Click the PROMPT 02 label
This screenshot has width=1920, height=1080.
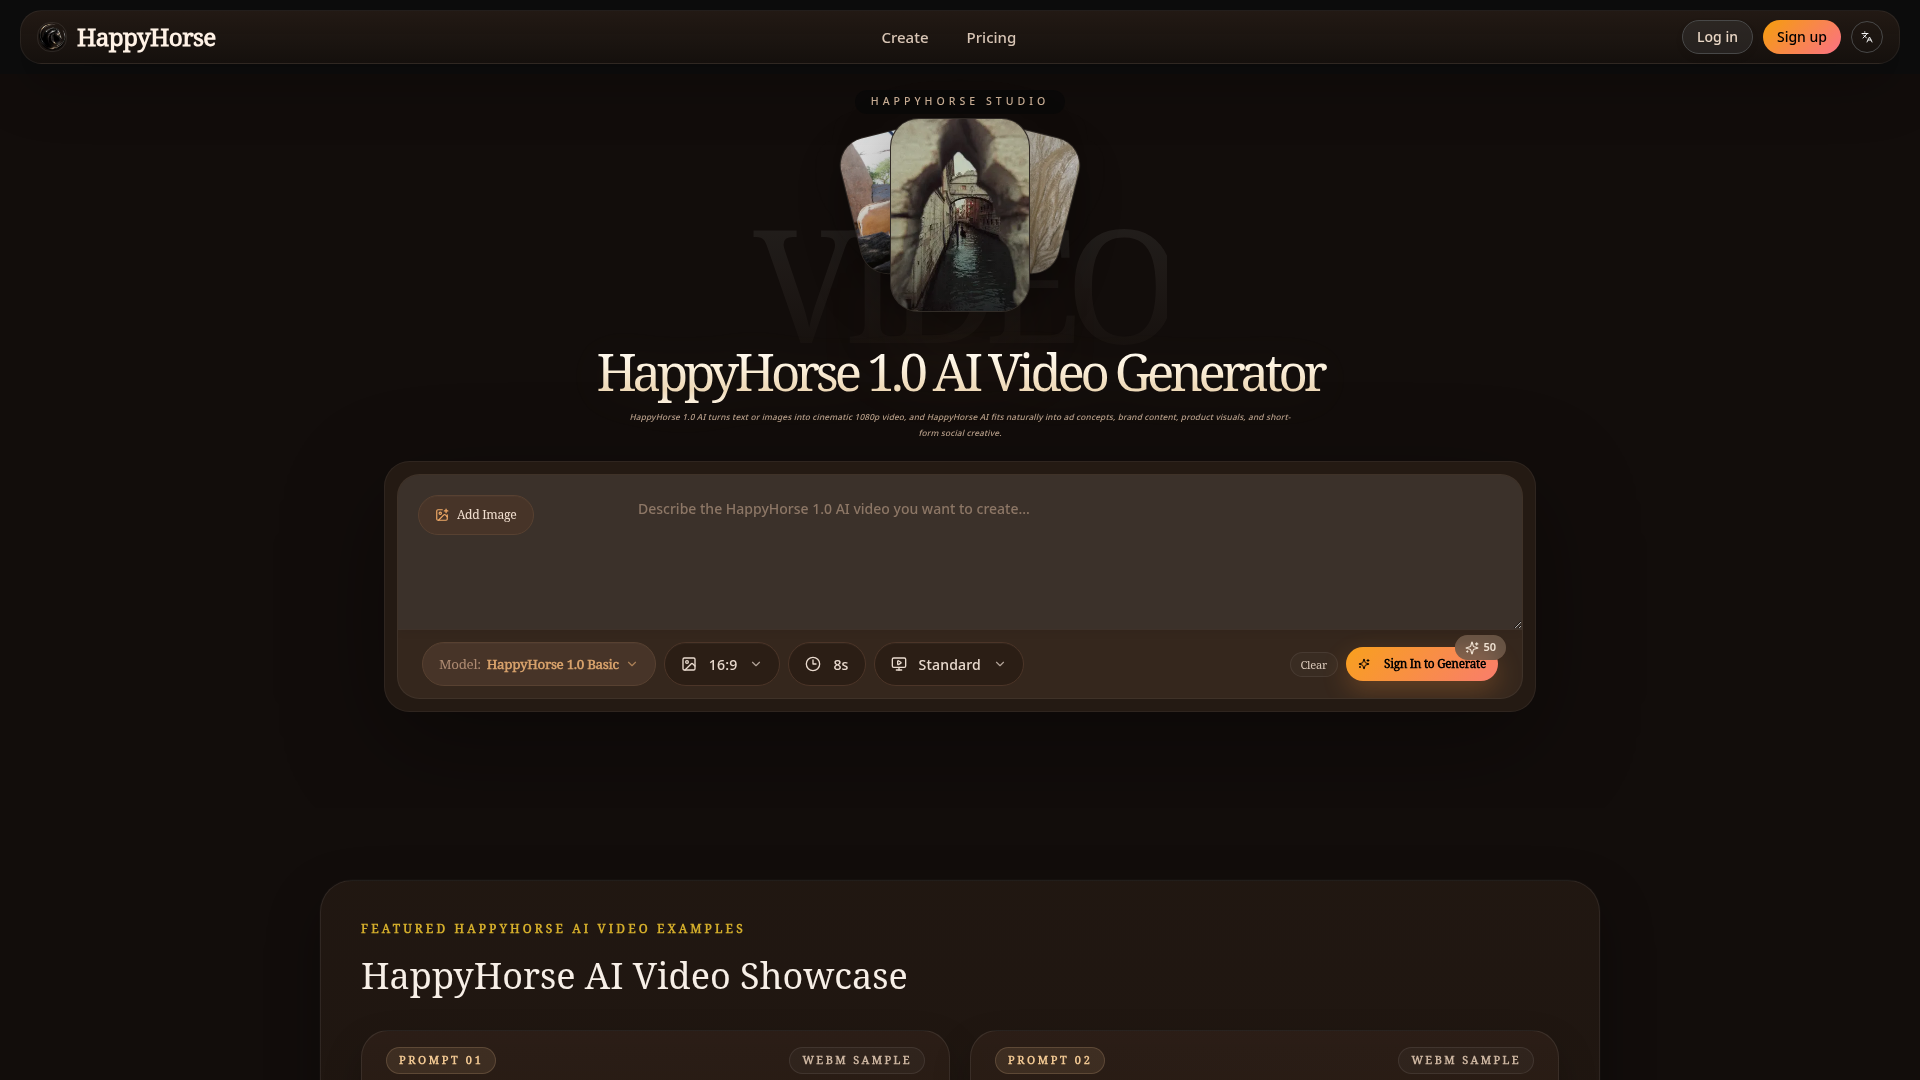tap(1049, 1060)
